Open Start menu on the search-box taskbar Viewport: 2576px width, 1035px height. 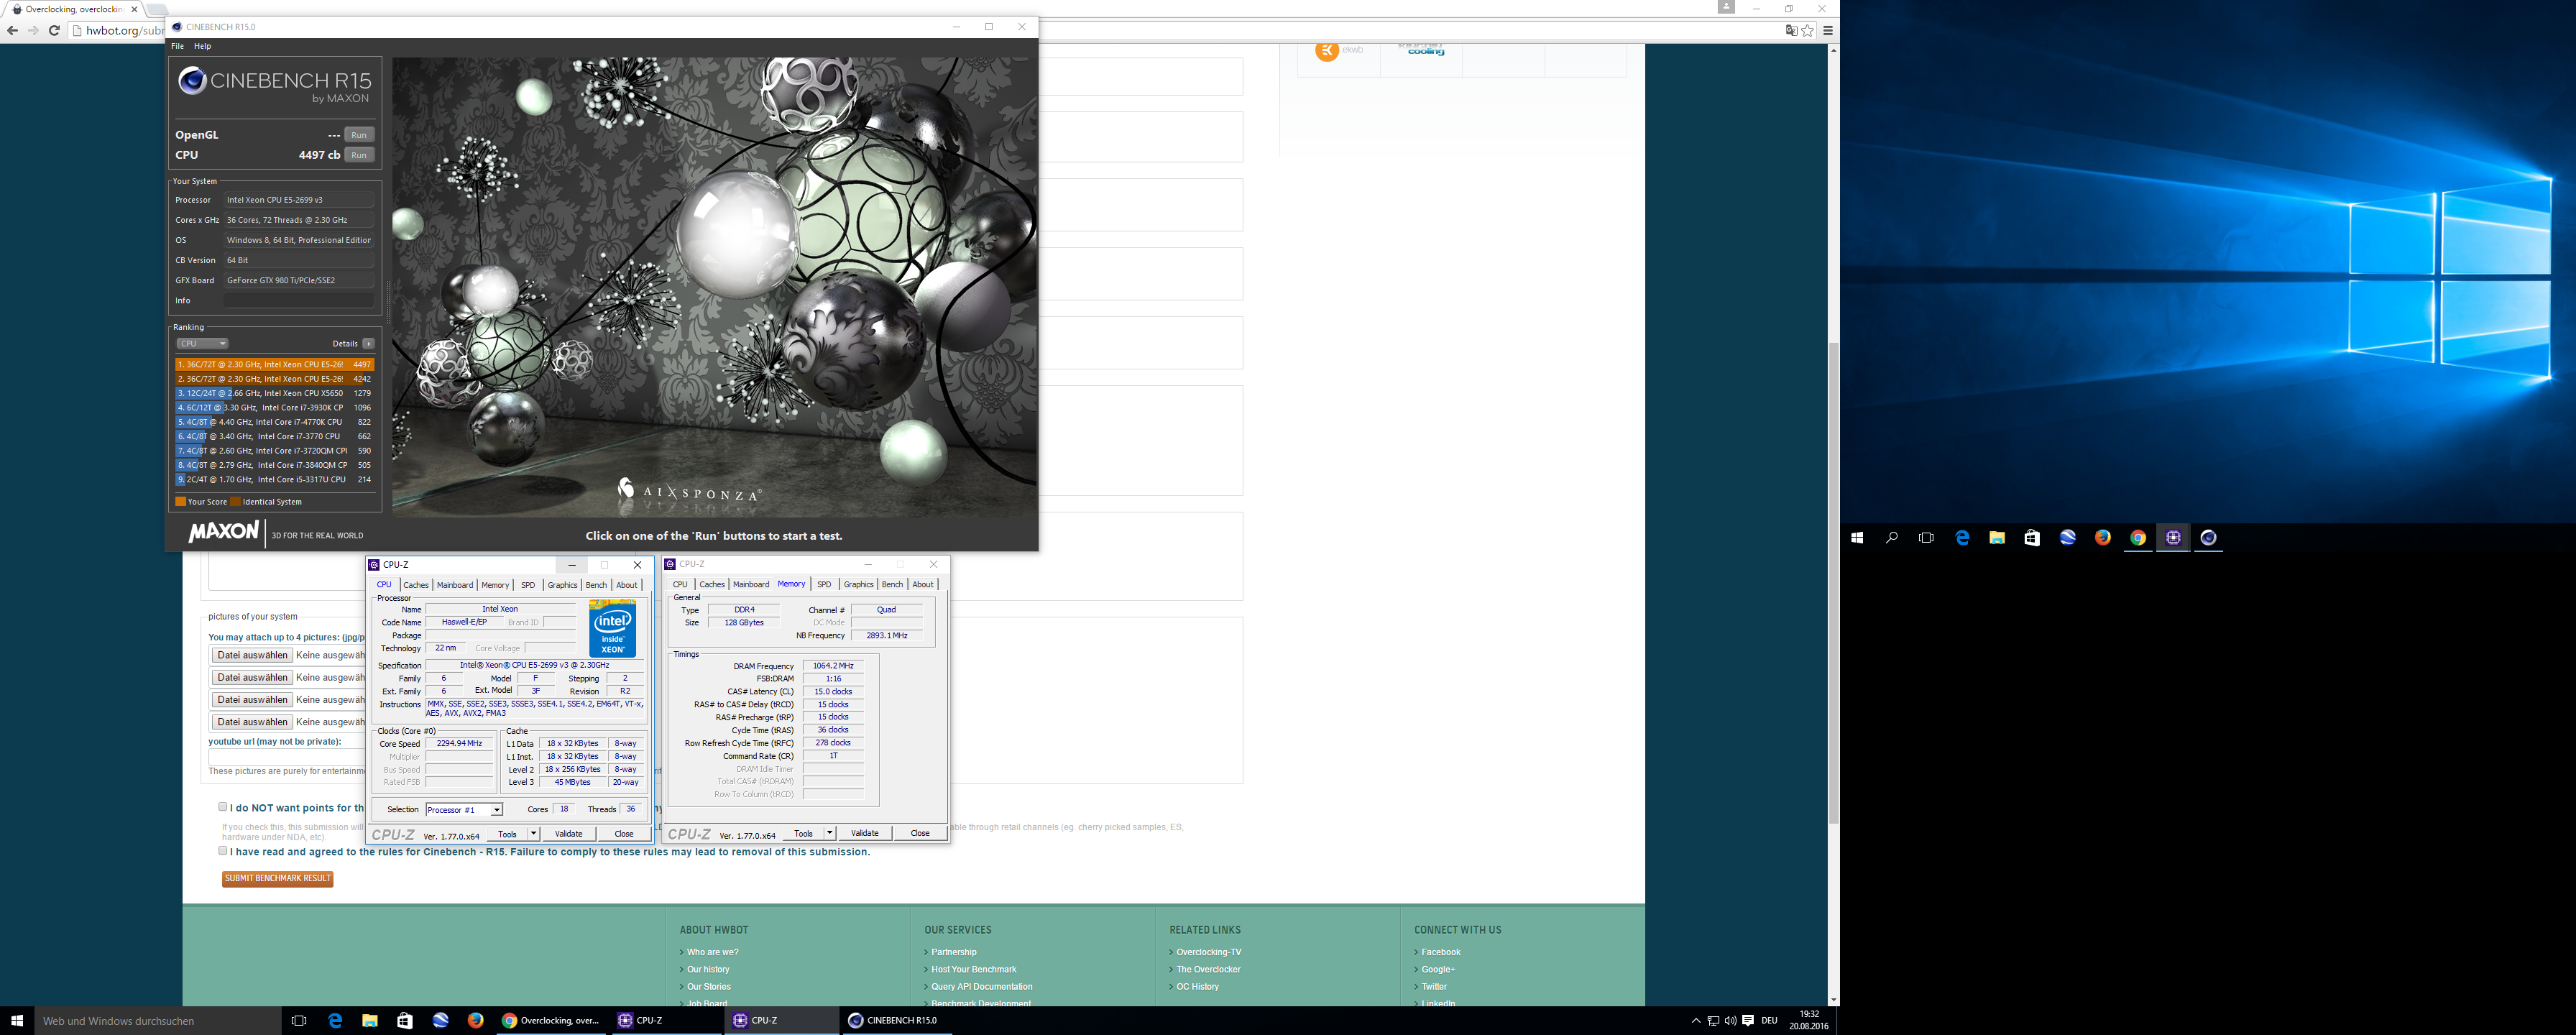17,1020
